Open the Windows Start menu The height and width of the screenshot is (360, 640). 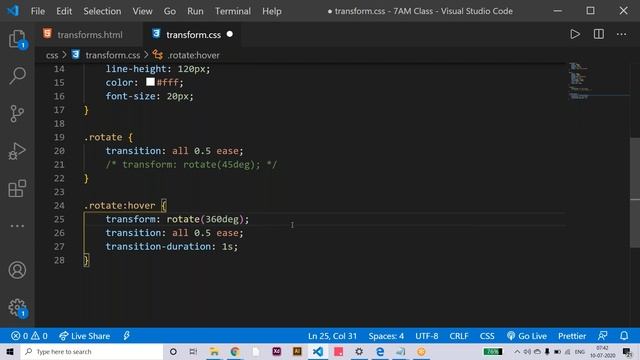(x=10, y=351)
